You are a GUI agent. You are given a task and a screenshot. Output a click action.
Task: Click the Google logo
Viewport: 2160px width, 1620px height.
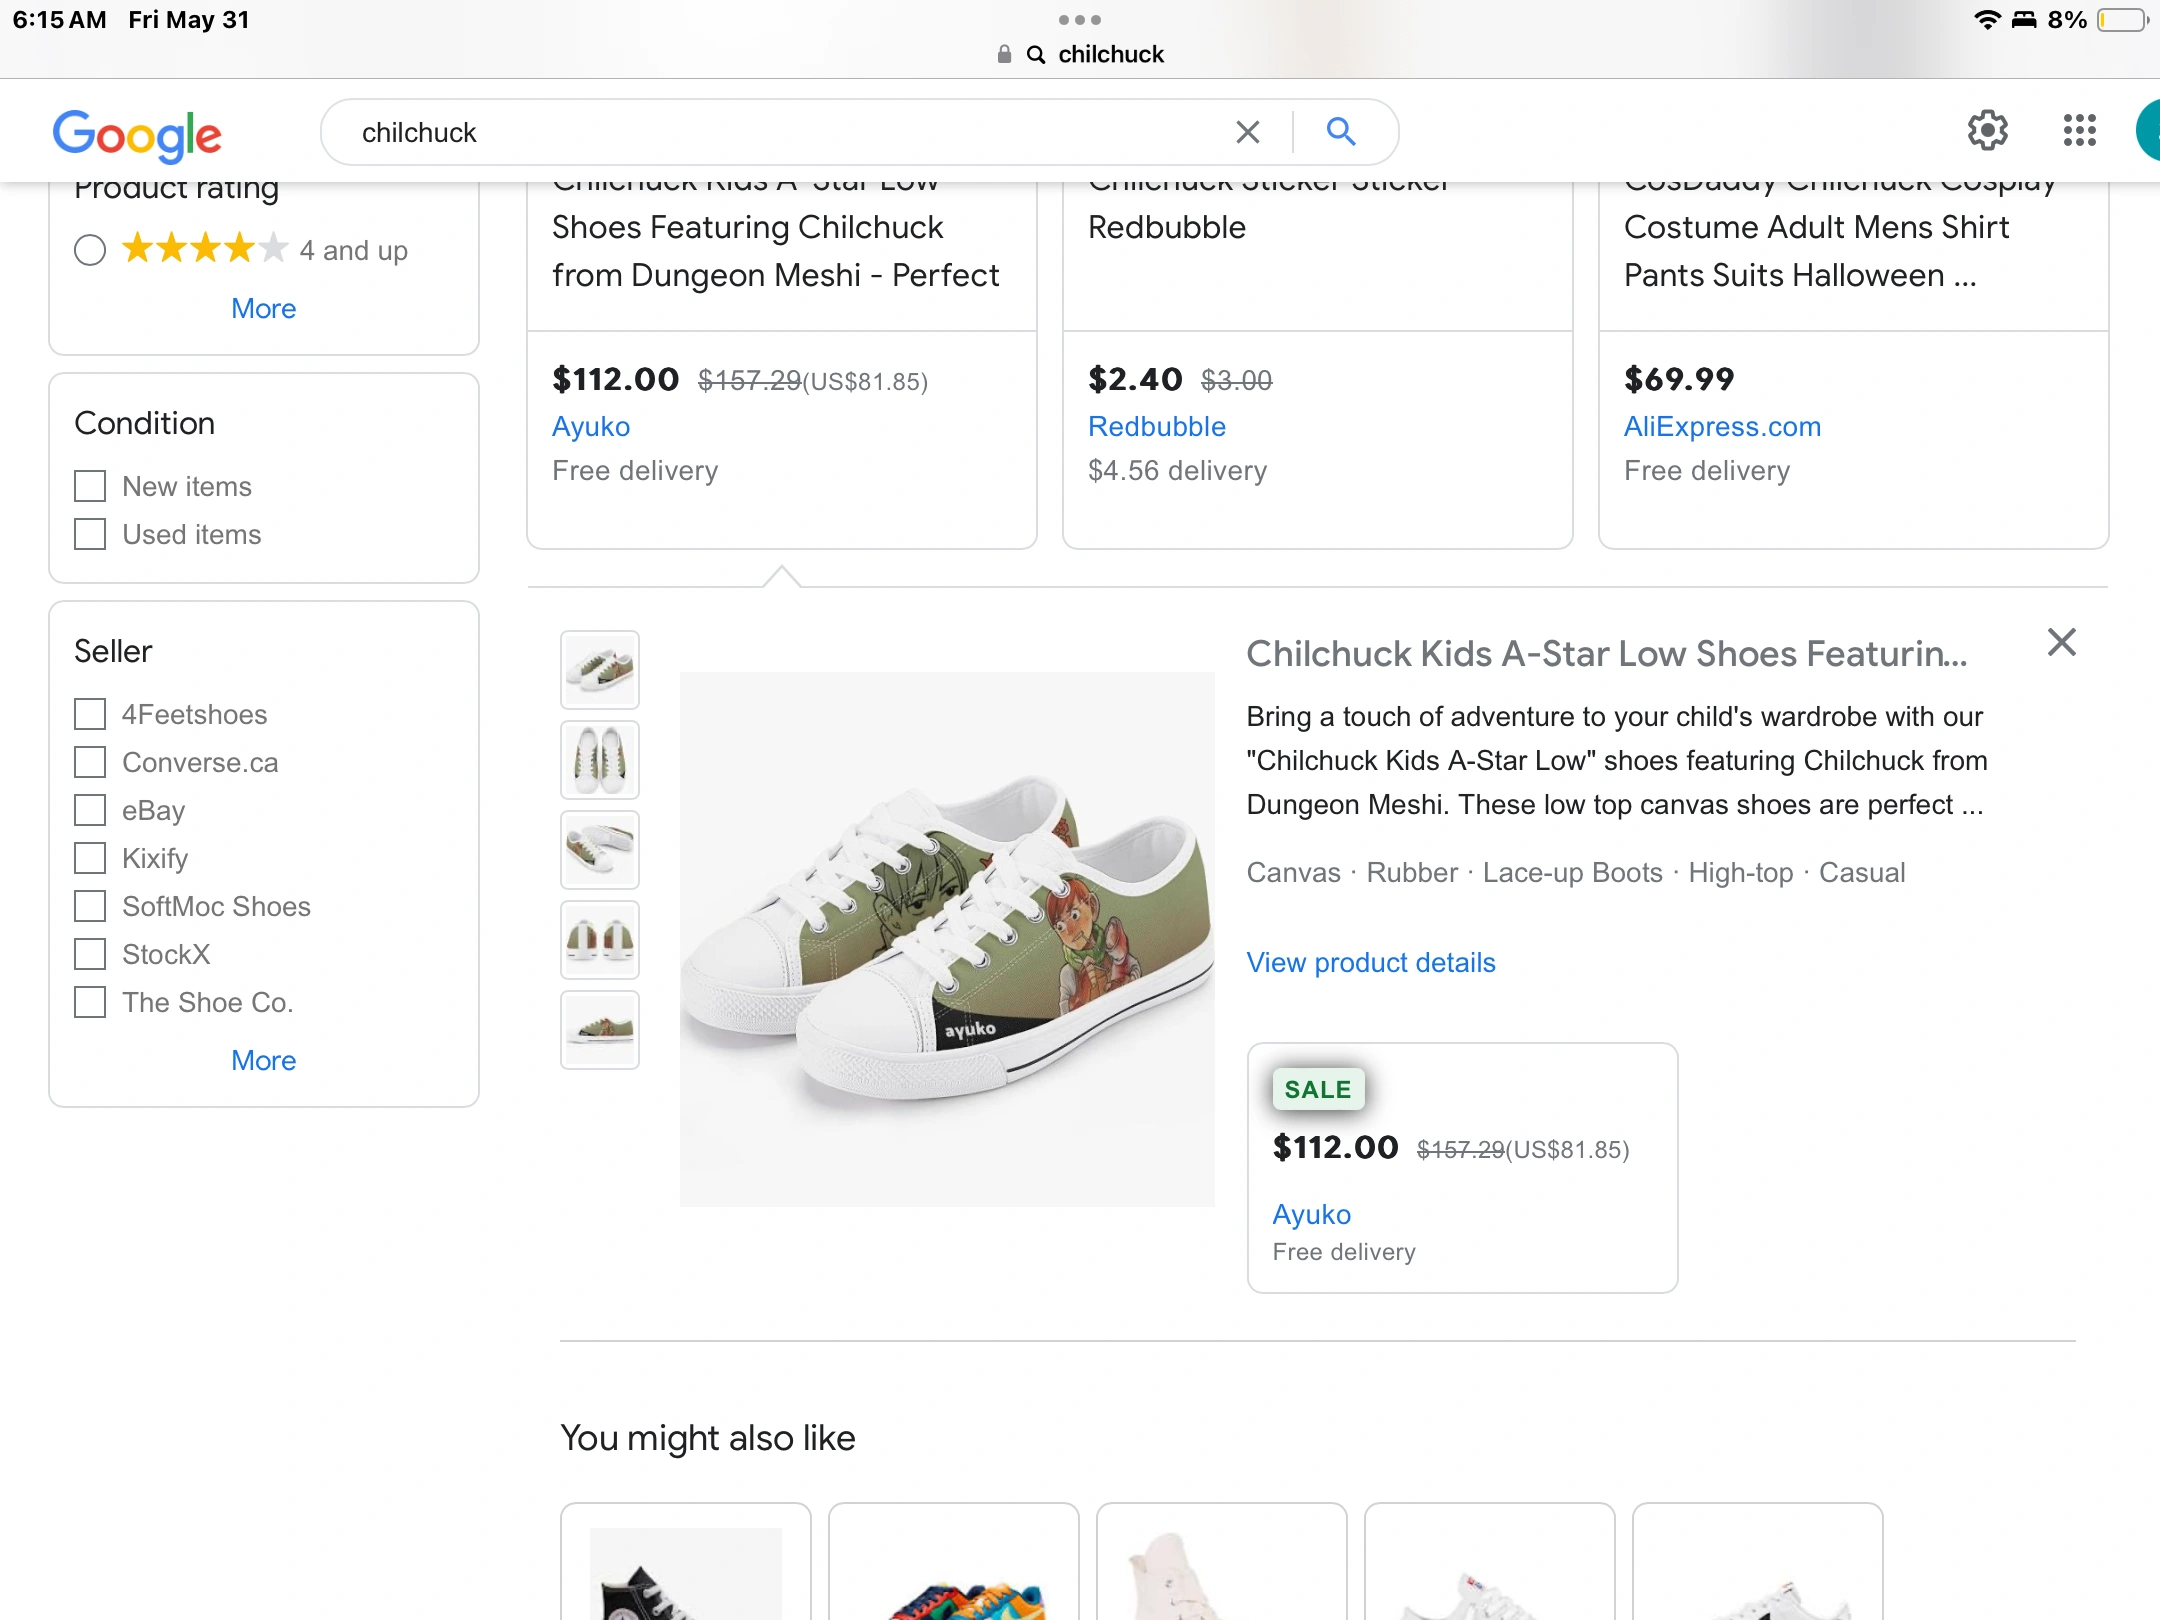(x=137, y=134)
